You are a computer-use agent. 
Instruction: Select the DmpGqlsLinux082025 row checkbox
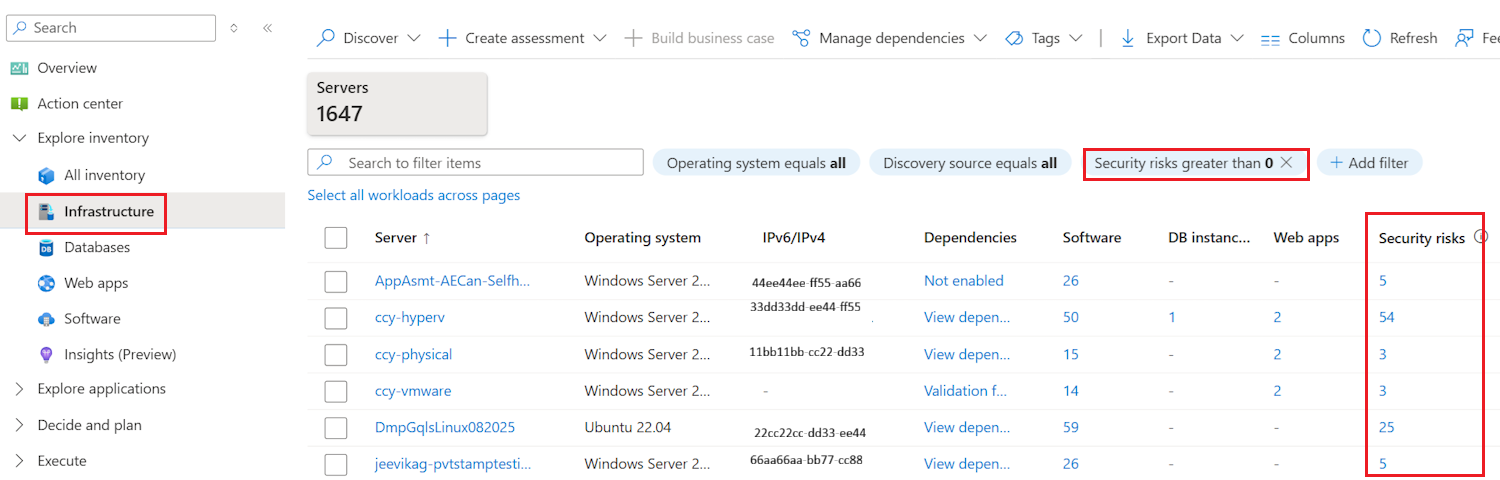tap(336, 428)
